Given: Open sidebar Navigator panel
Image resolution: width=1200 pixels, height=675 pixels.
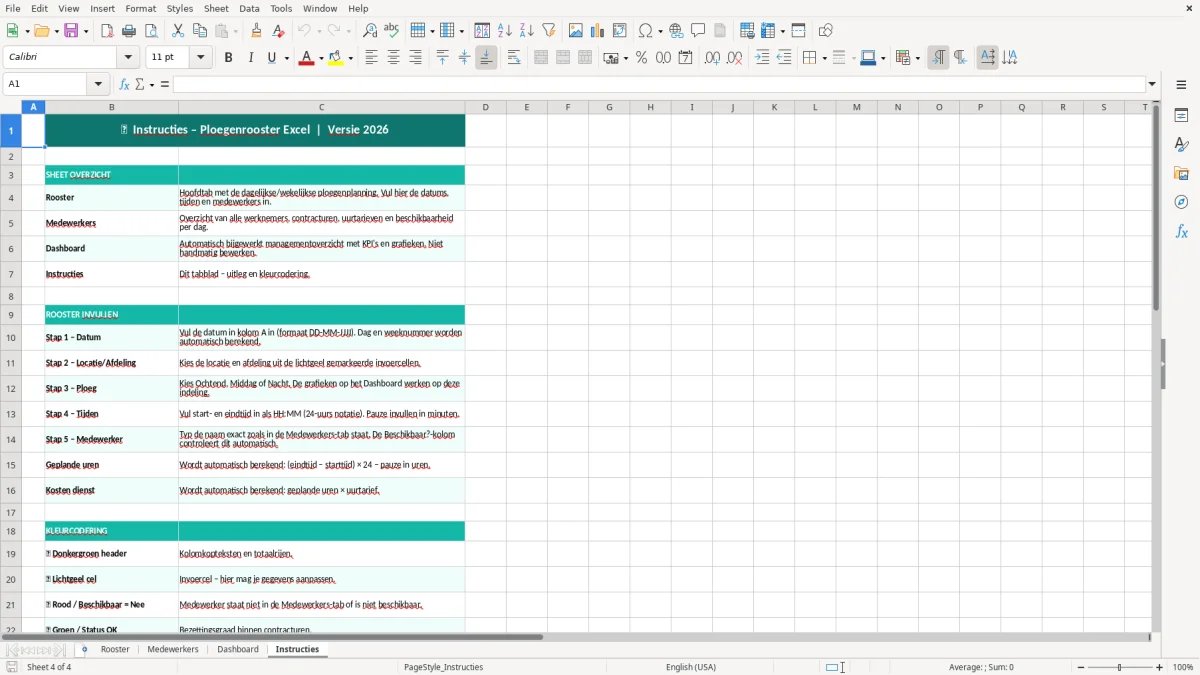Looking at the screenshot, I should point(1181,203).
